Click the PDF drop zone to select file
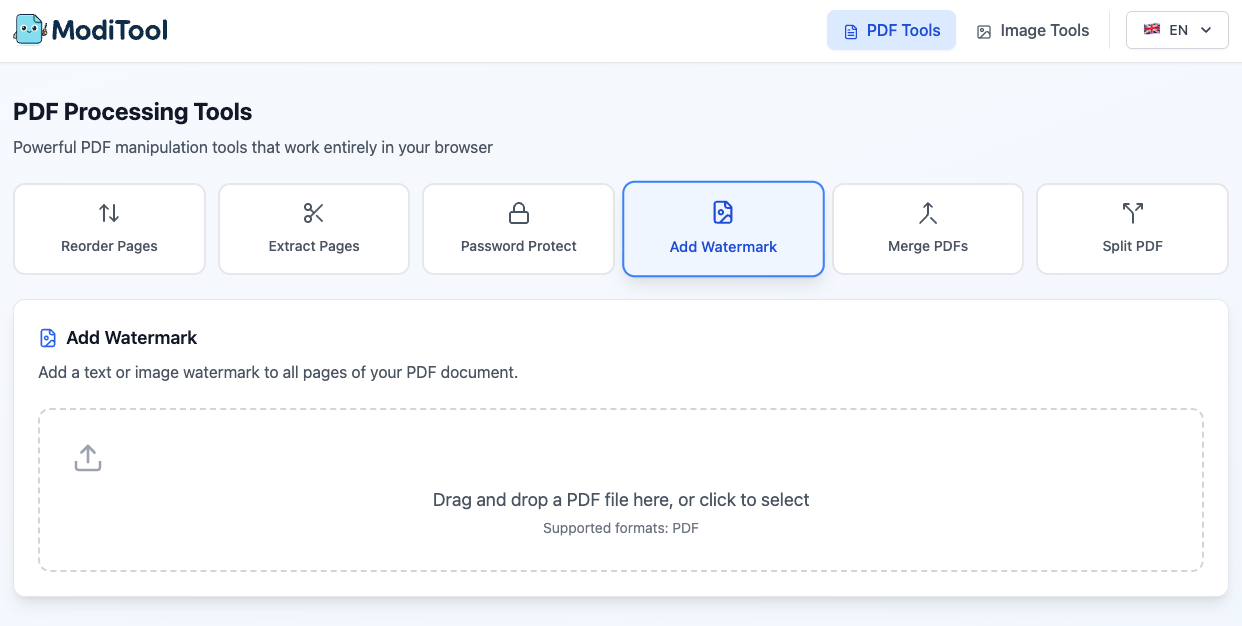Screen dimensions: 1242x626 tap(621, 490)
